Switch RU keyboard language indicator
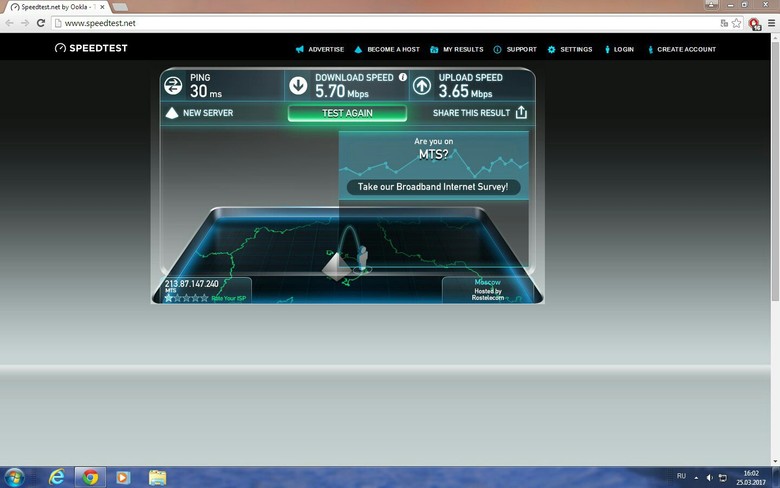 681,476
